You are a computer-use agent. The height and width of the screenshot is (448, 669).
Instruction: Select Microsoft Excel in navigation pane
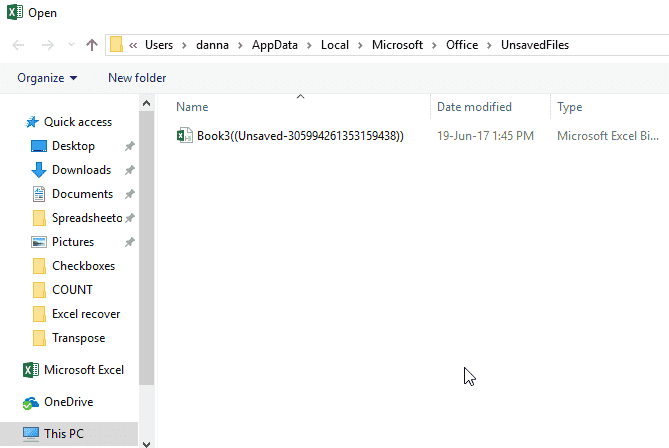pos(84,370)
